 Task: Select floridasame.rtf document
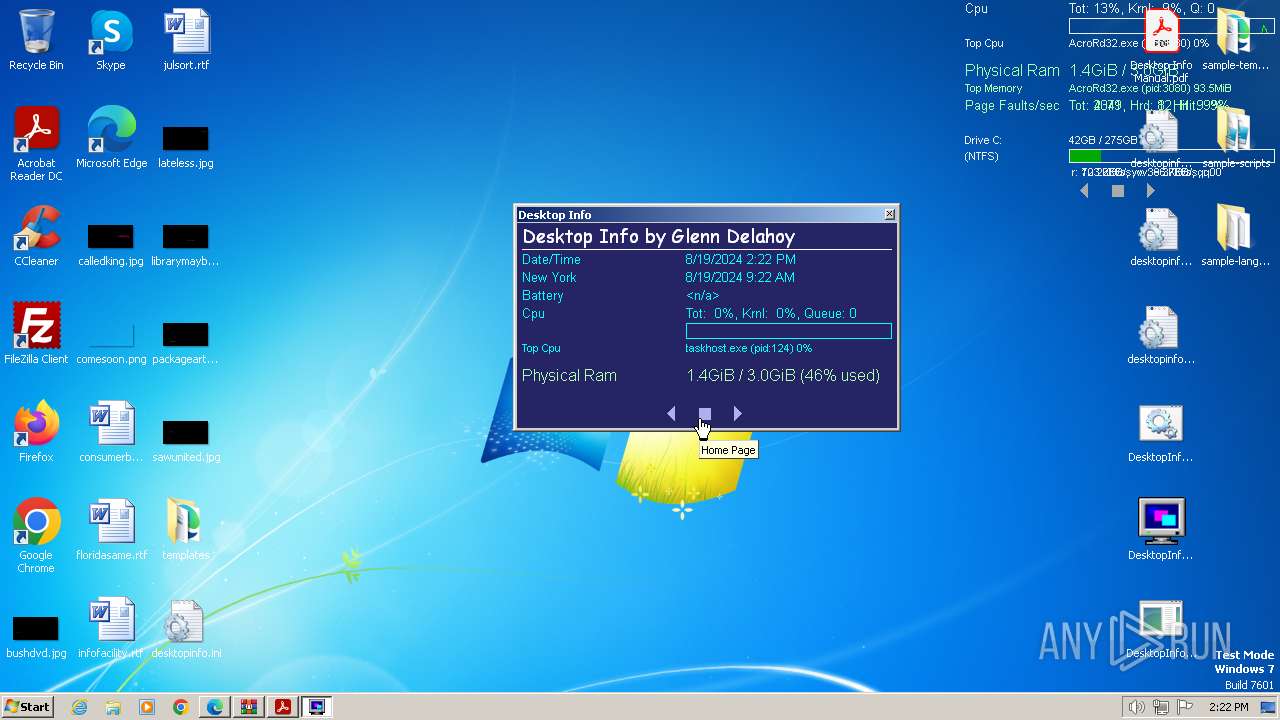[111, 531]
